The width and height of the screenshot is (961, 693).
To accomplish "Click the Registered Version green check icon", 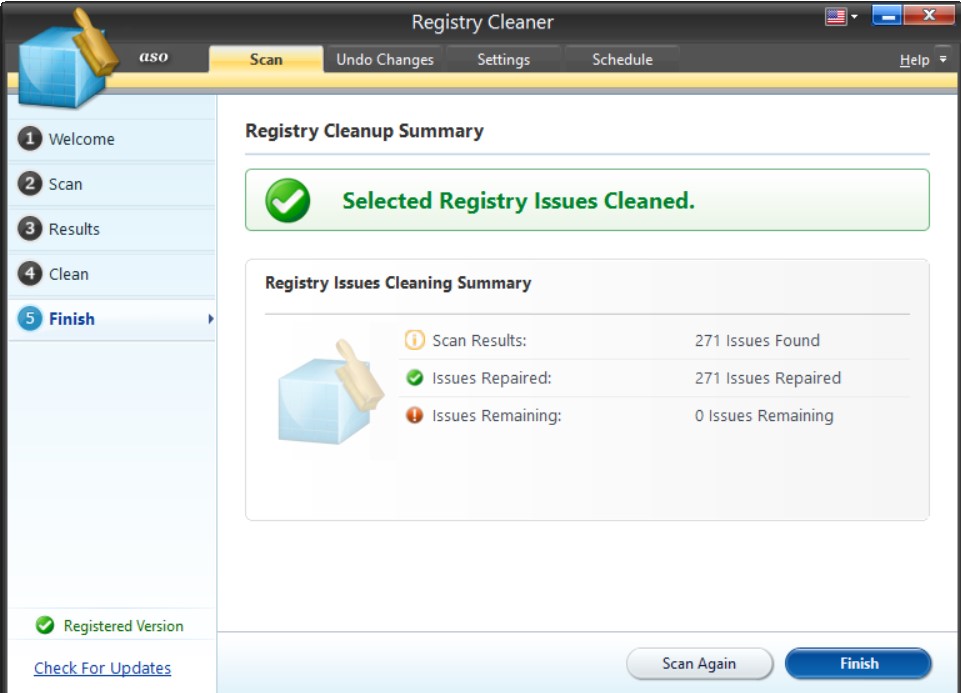I will 45,625.
